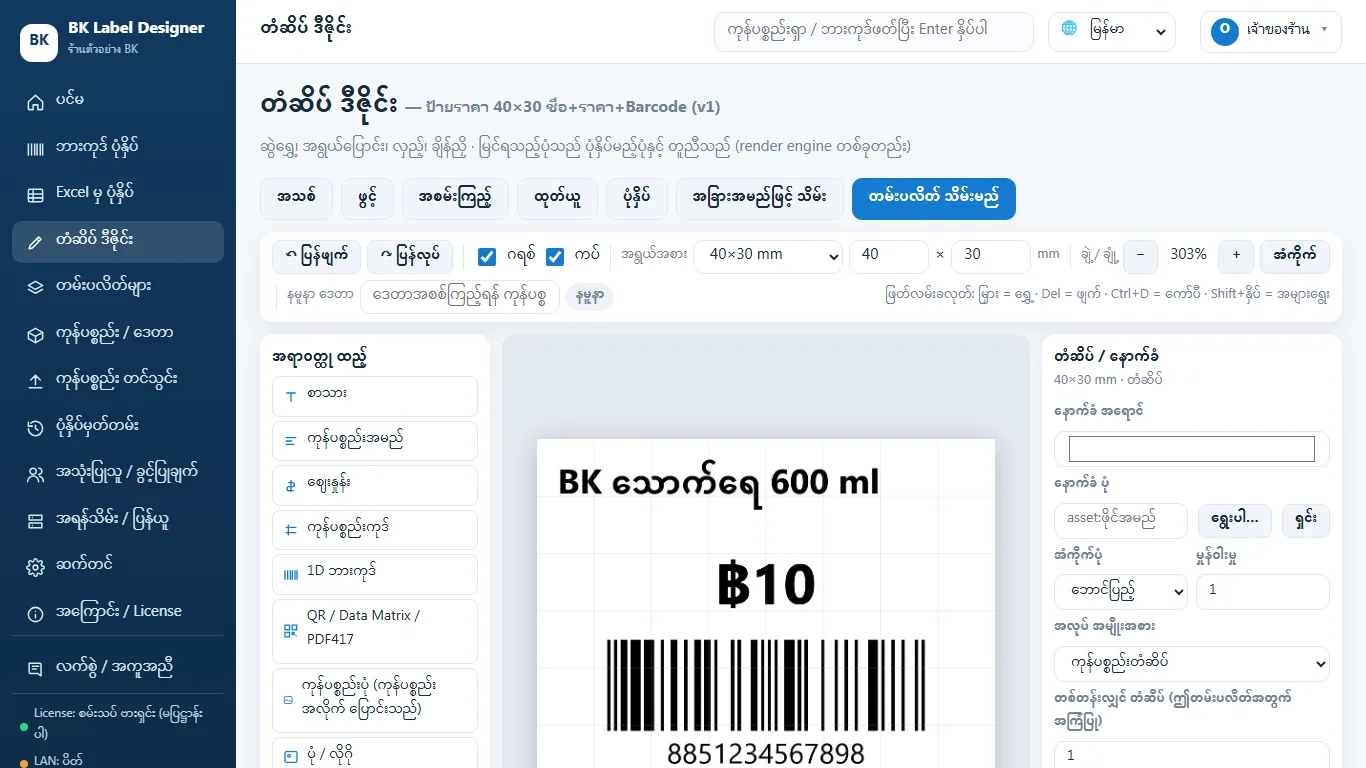Click the manual icon for လက်စွဲ / အကူအညီ
1366x768 pixels.
click(36, 668)
